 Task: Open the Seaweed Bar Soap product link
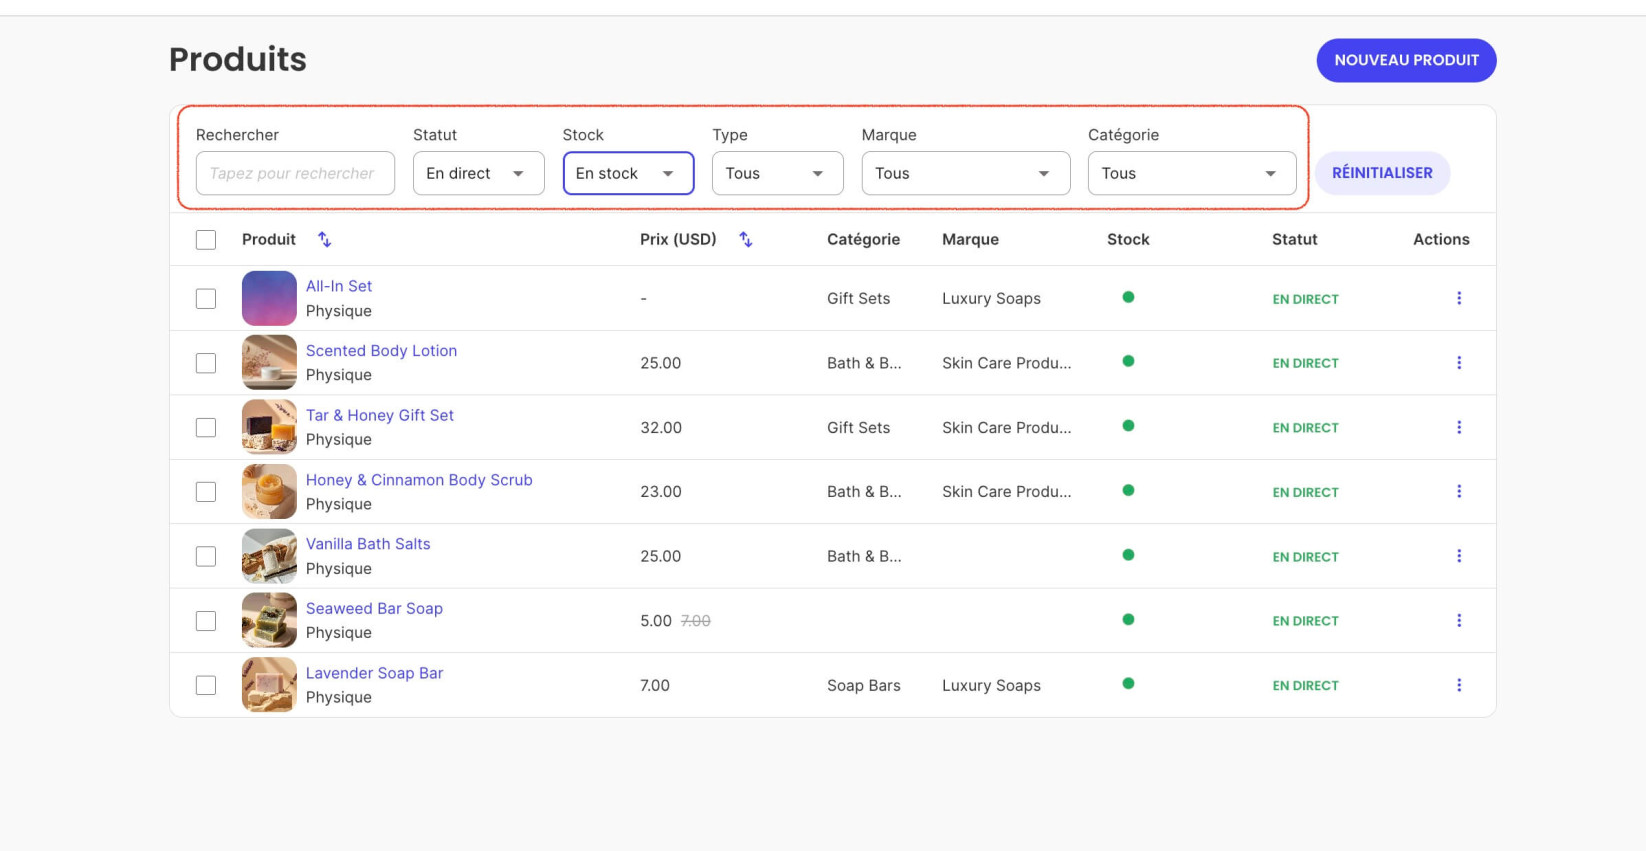[374, 608]
